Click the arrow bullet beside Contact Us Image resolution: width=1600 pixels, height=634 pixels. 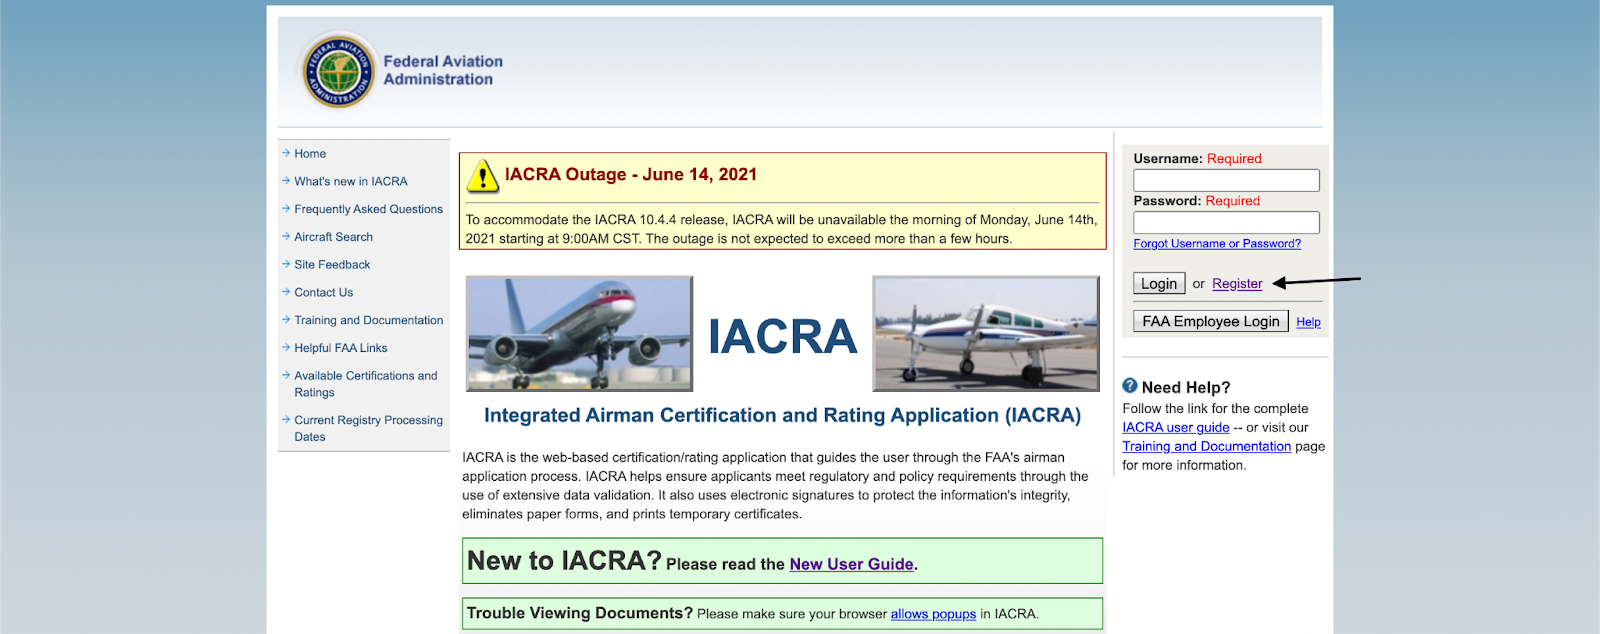[x=286, y=292]
